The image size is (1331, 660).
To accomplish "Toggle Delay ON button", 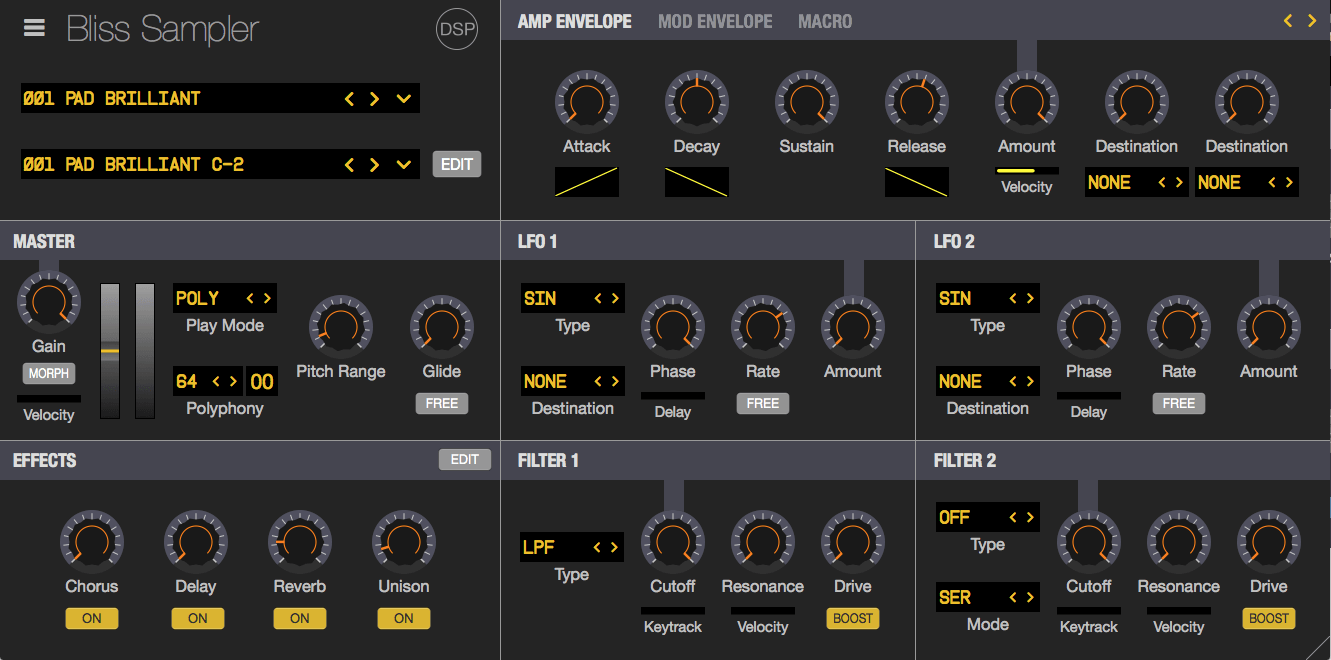I will click(198, 618).
